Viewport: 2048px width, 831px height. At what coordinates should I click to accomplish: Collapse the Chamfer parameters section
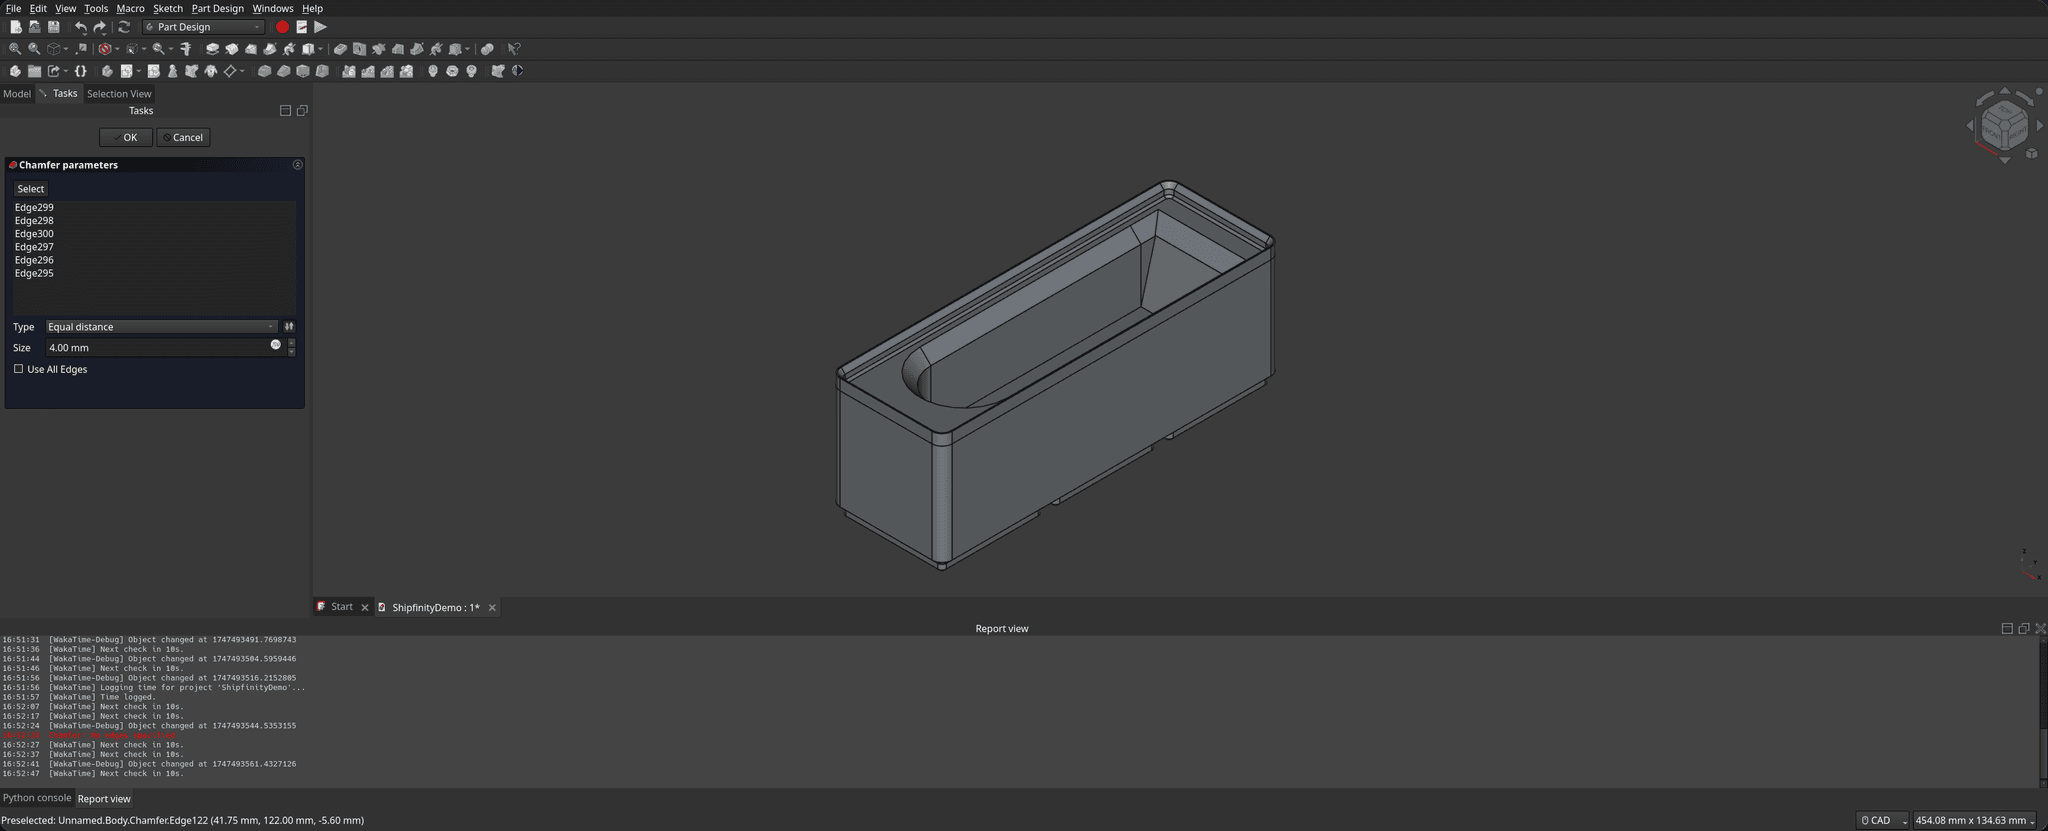[297, 164]
